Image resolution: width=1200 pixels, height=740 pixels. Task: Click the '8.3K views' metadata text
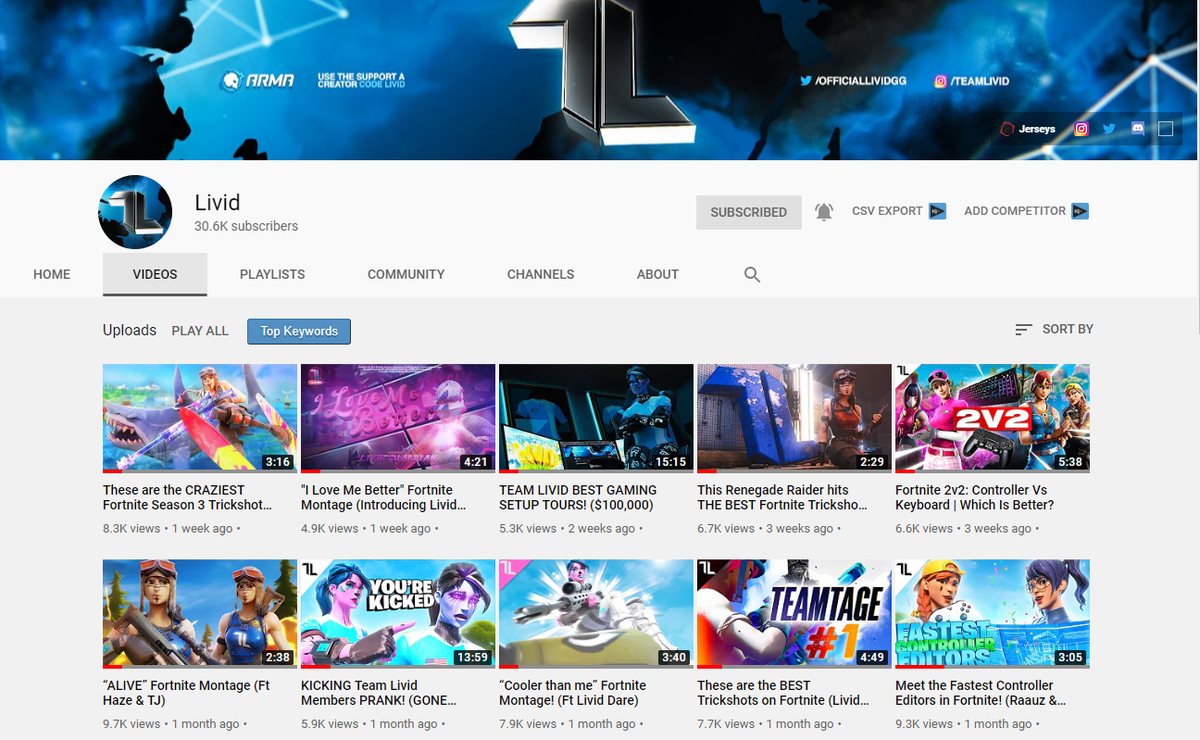click(x=131, y=528)
